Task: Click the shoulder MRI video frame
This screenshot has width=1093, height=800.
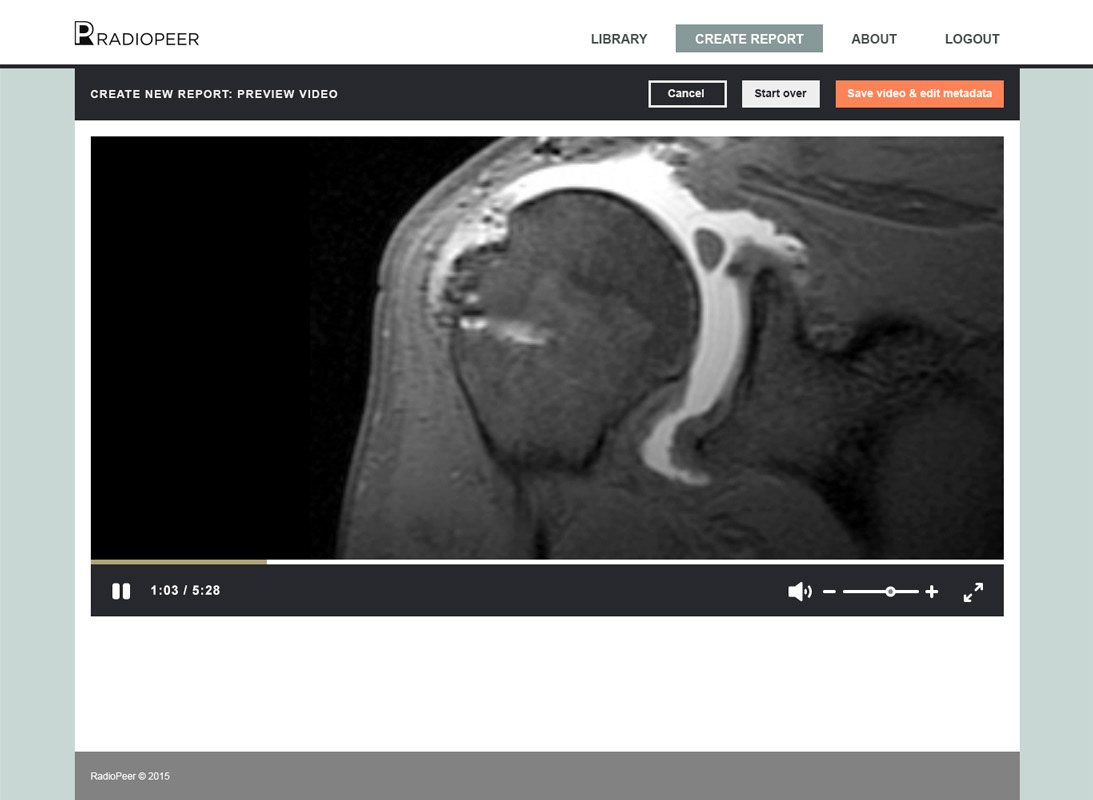Action: (x=547, y=348)
